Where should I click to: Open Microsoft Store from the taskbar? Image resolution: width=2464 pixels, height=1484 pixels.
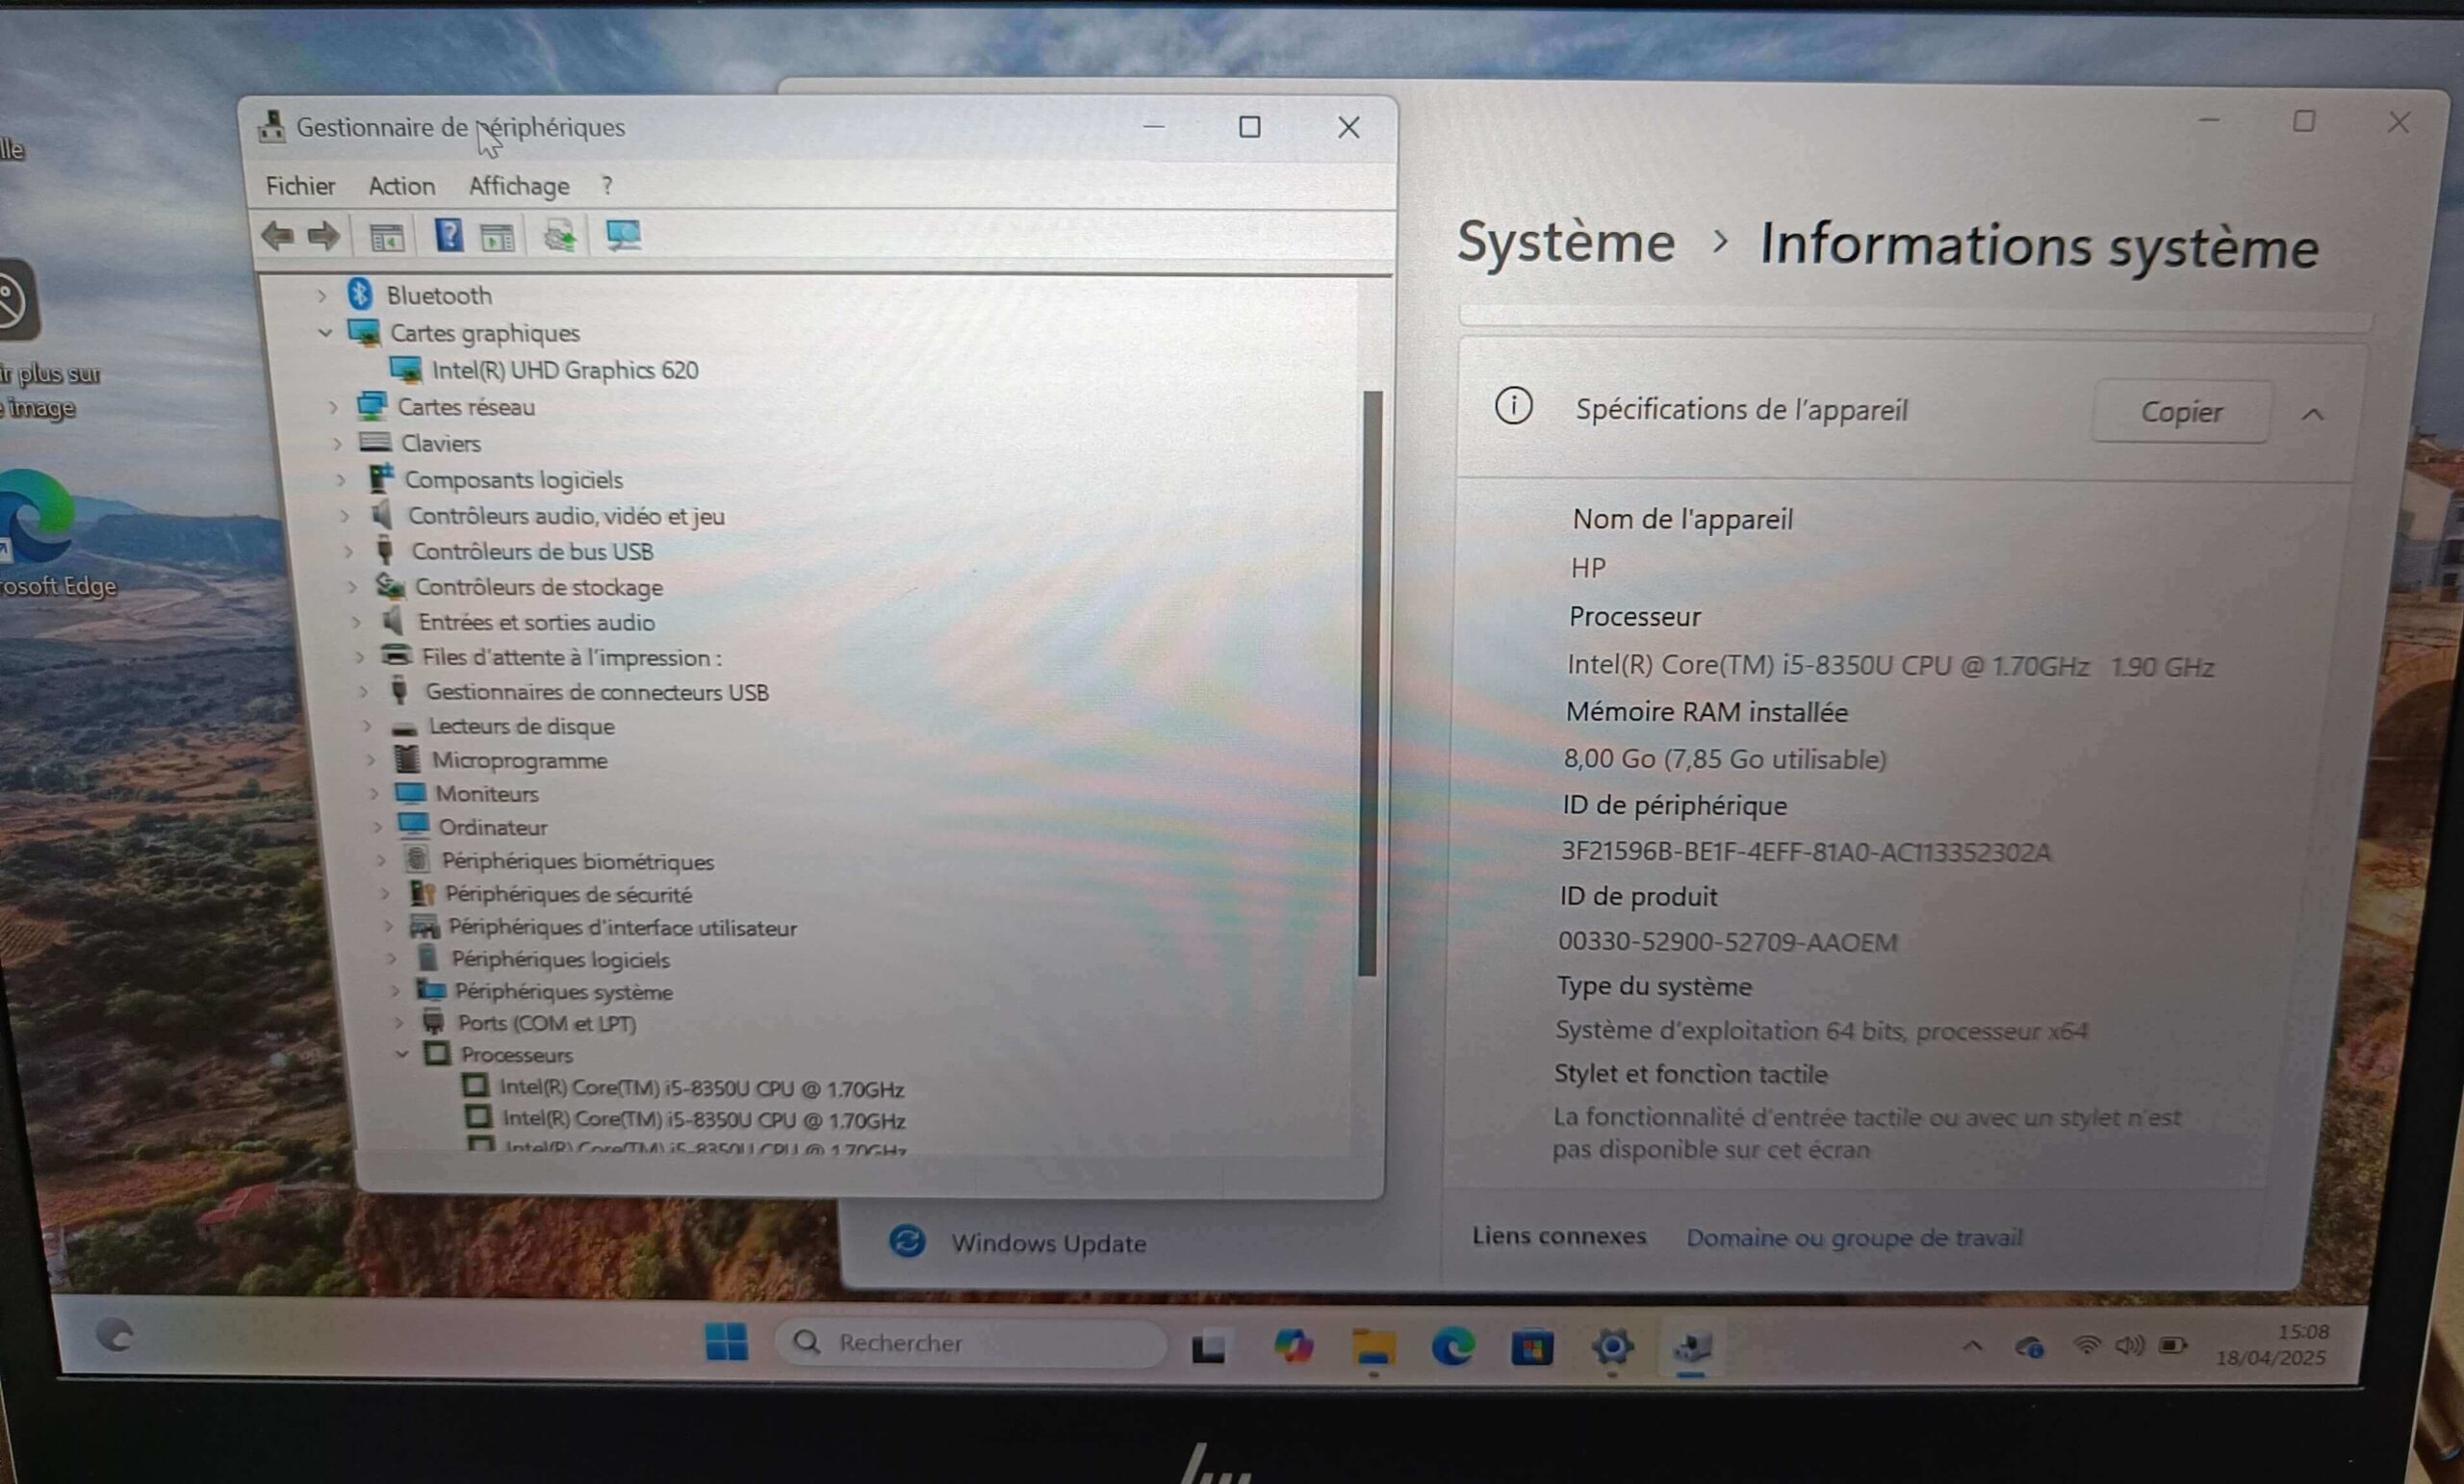click(x=1531, y=1348)
